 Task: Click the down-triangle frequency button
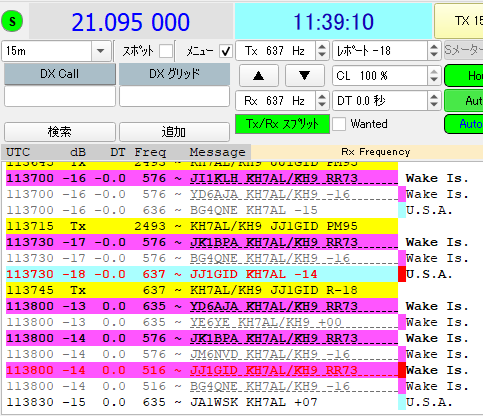[x=304, y=76]
